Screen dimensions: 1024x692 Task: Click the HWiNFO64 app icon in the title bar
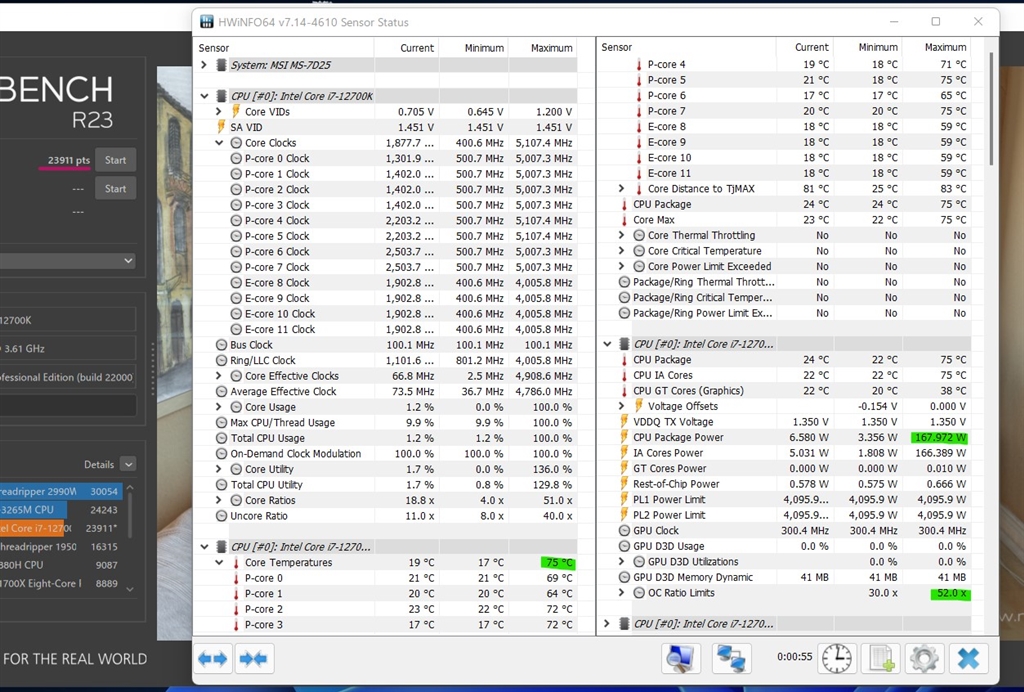(x=206, y=22)
